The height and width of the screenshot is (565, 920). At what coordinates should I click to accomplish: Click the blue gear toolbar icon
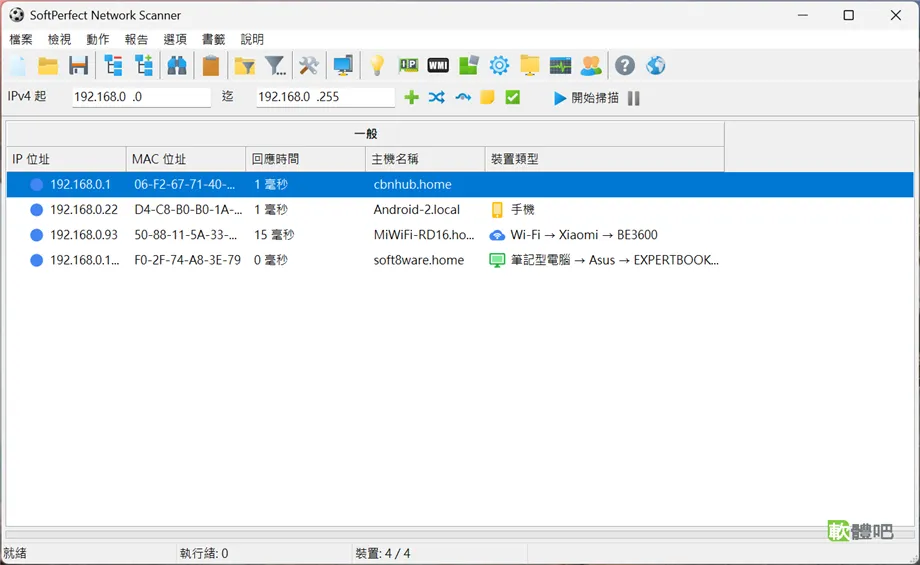499,66
